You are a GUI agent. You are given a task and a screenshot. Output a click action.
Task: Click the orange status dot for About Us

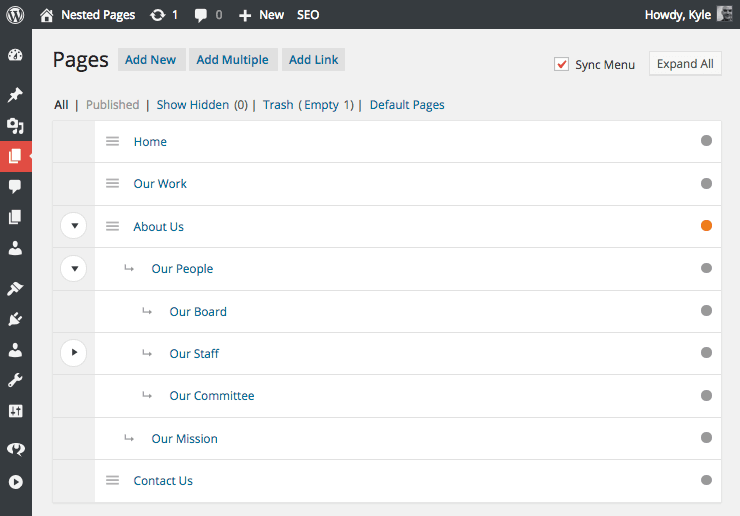(x=706, y=226)
